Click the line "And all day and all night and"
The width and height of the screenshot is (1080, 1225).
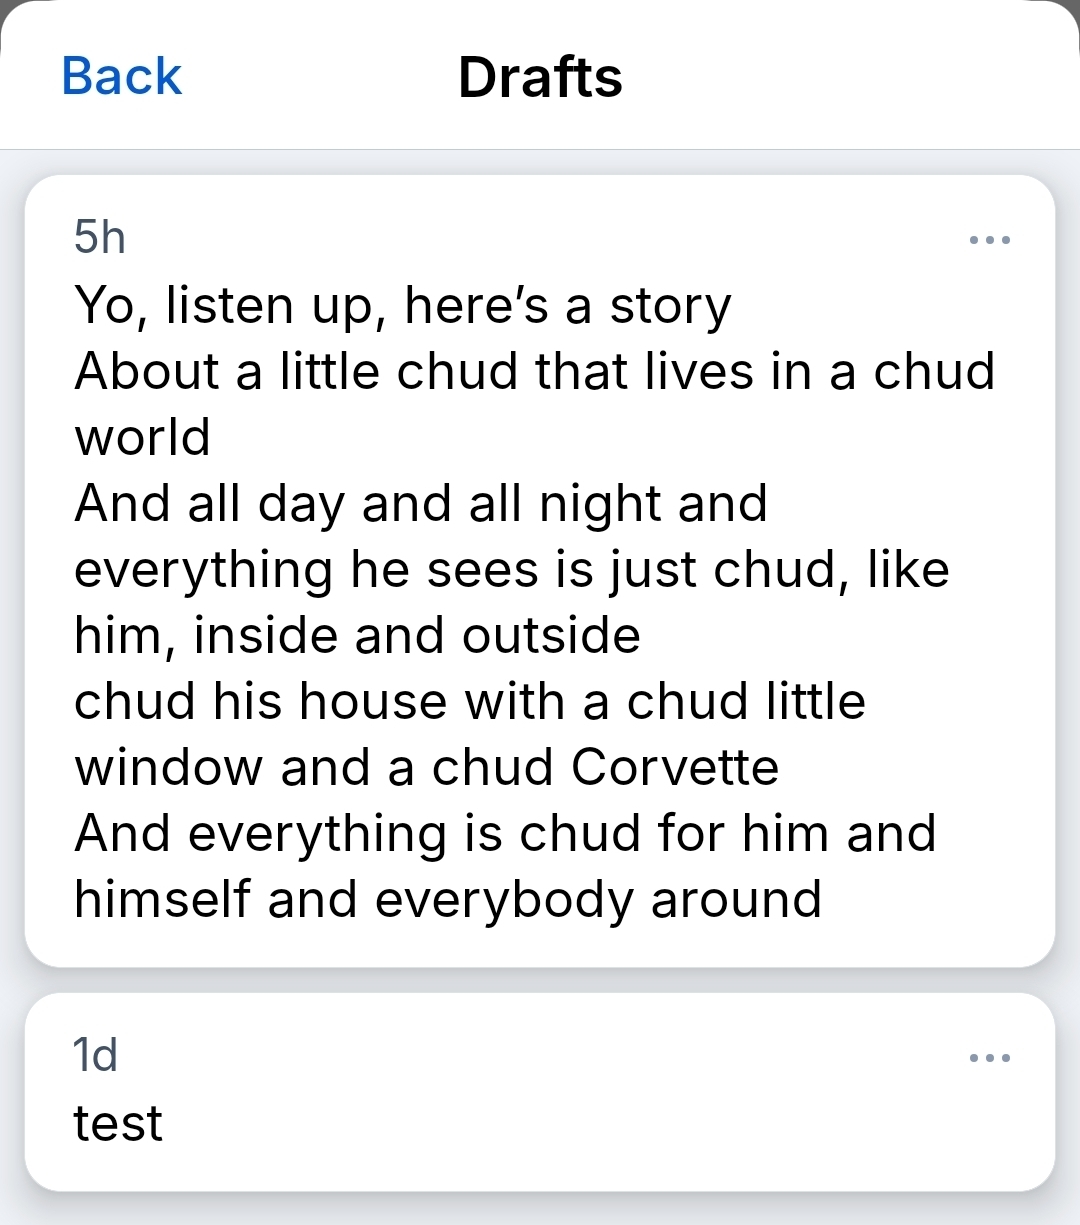coord(420,504)
